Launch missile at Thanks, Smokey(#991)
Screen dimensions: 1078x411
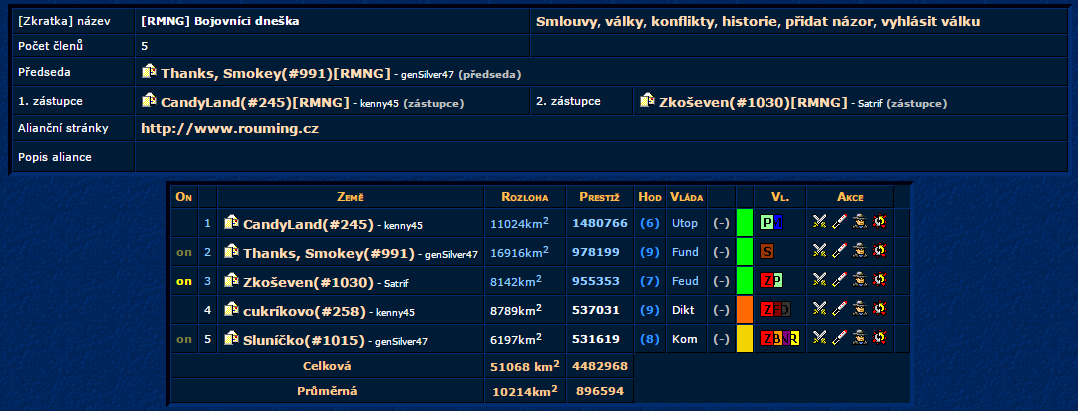coord(839,251)
